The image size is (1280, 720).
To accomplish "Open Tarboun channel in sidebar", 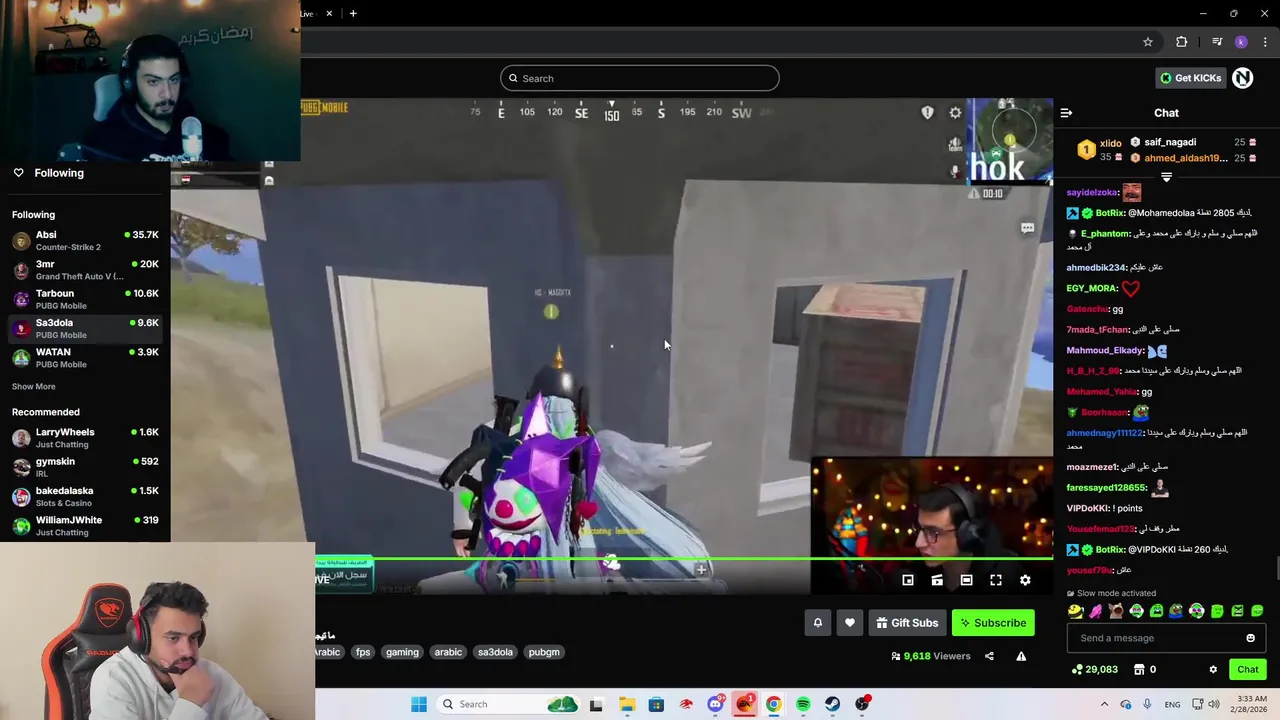I will [x=85, y=299].
